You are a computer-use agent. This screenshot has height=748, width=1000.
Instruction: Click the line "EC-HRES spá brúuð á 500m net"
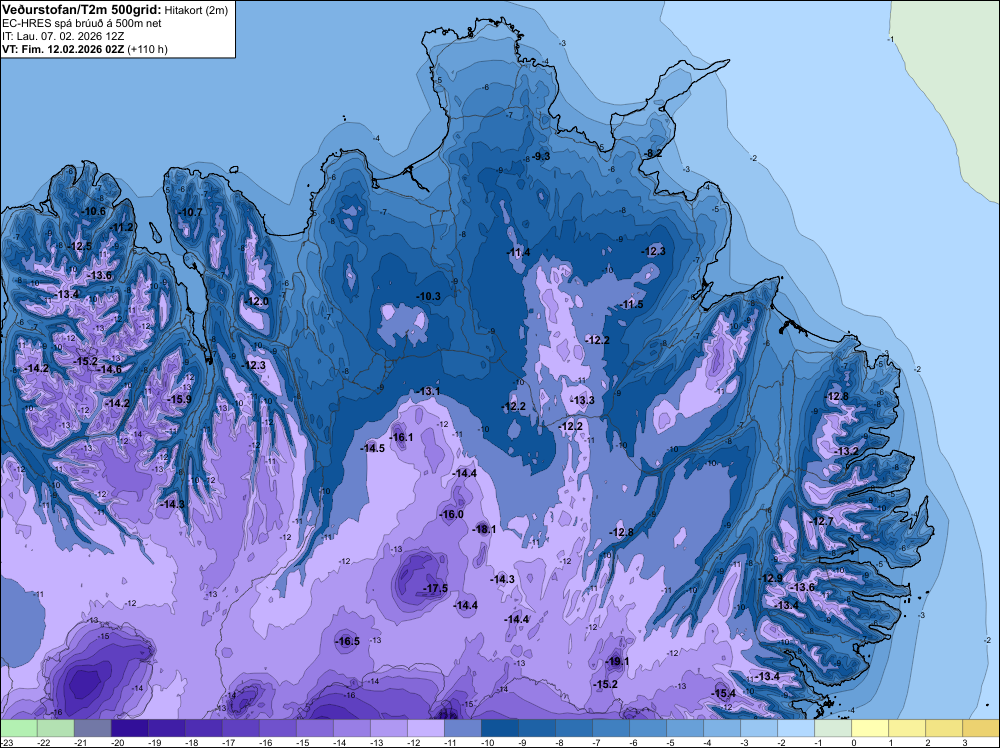[x=82, y=23]
